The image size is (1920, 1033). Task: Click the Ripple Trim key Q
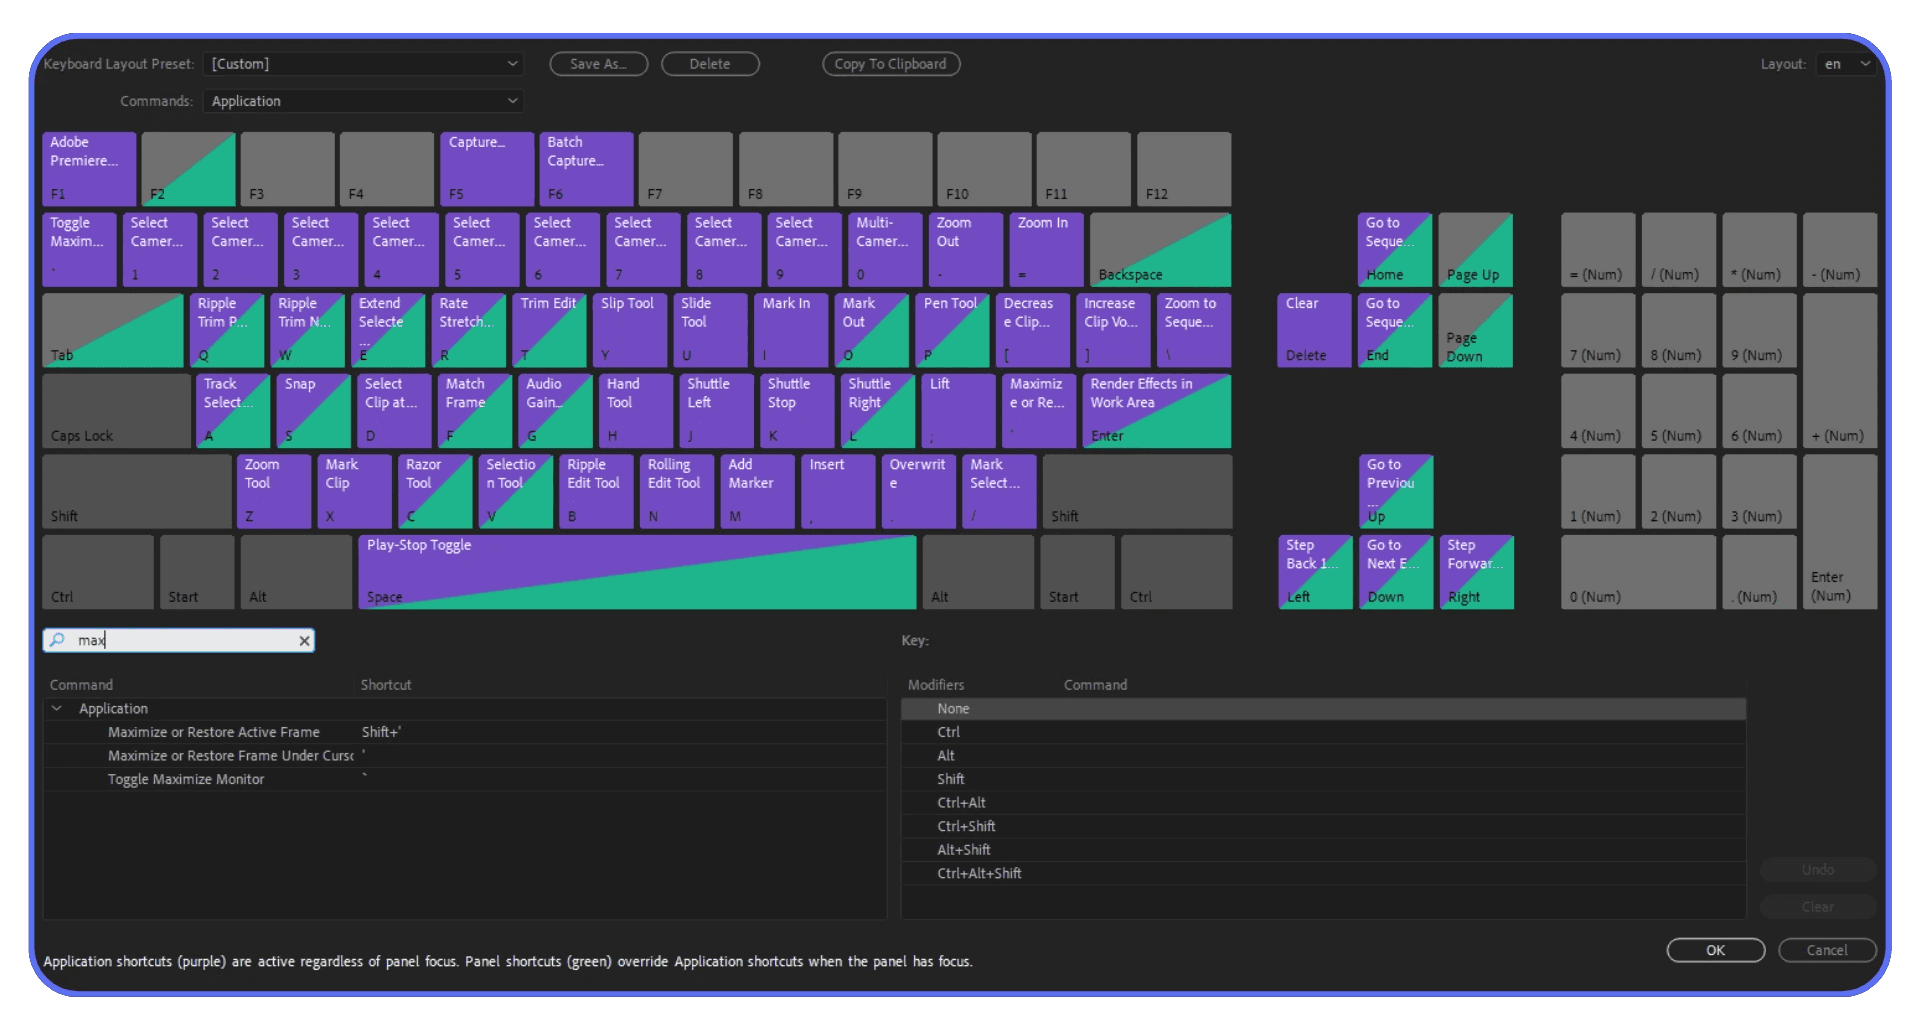point(226,330)
